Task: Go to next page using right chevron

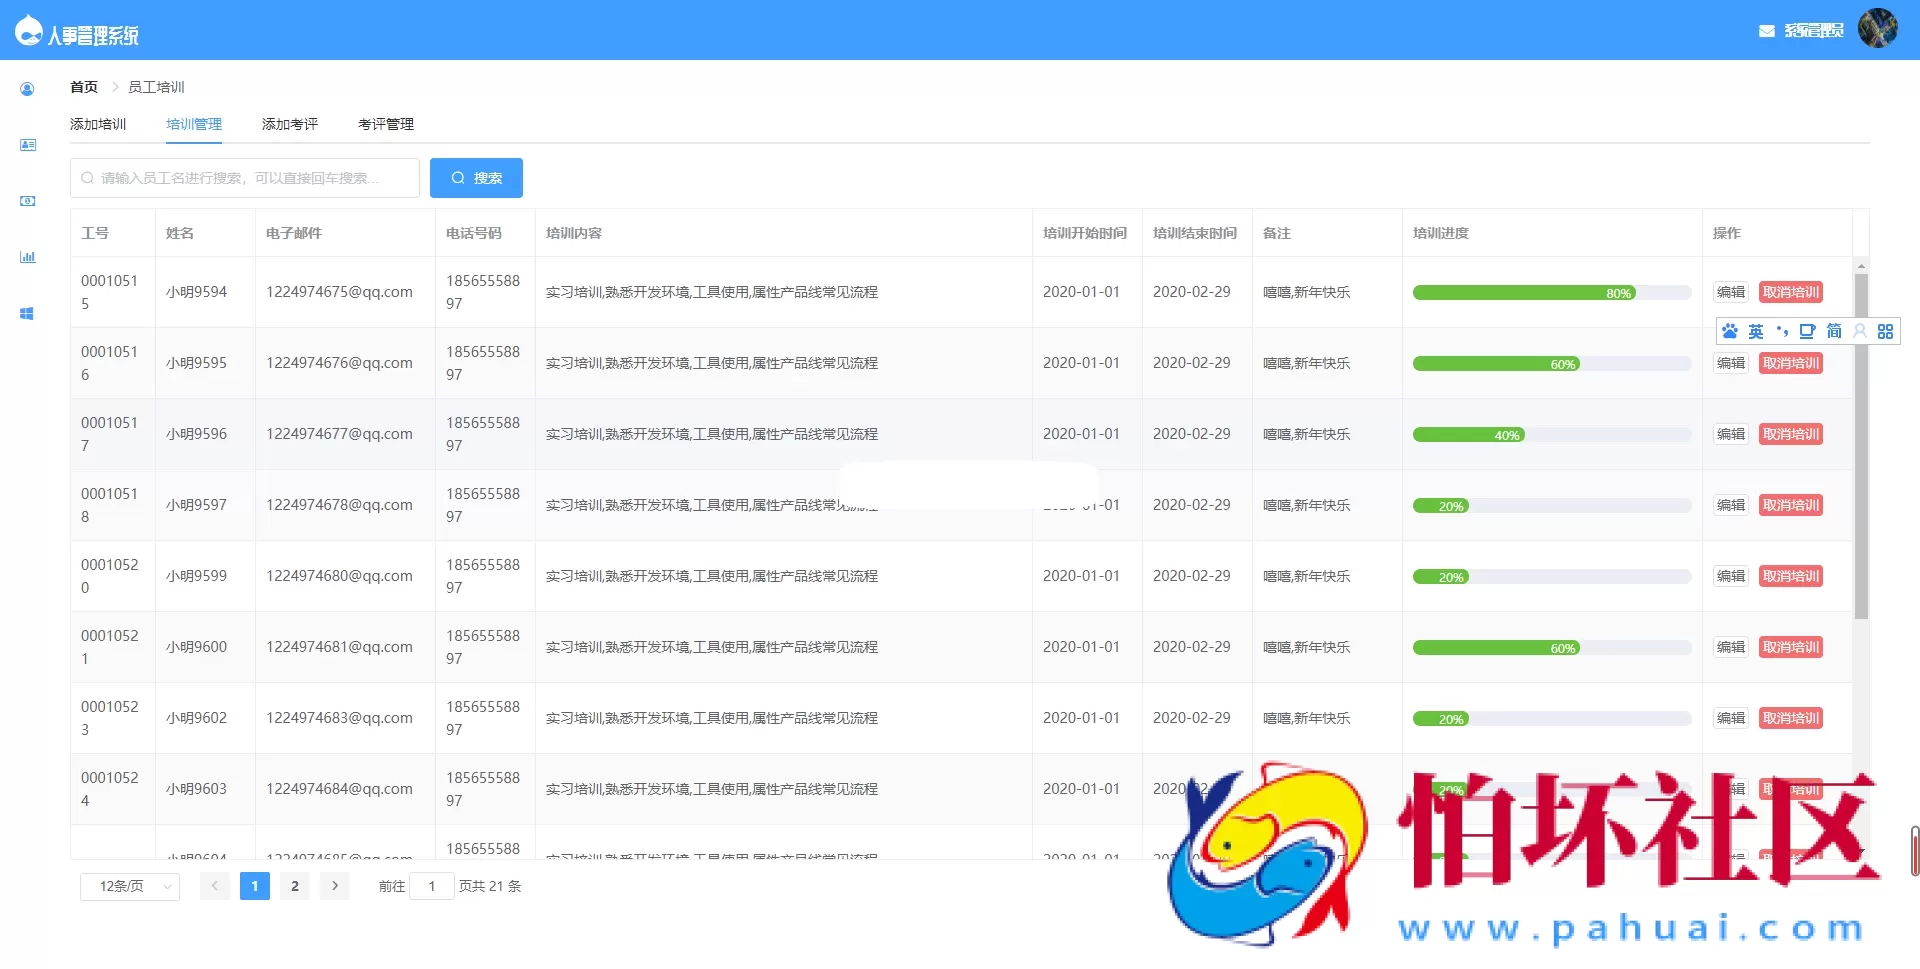Action: (x=335, y=886)
